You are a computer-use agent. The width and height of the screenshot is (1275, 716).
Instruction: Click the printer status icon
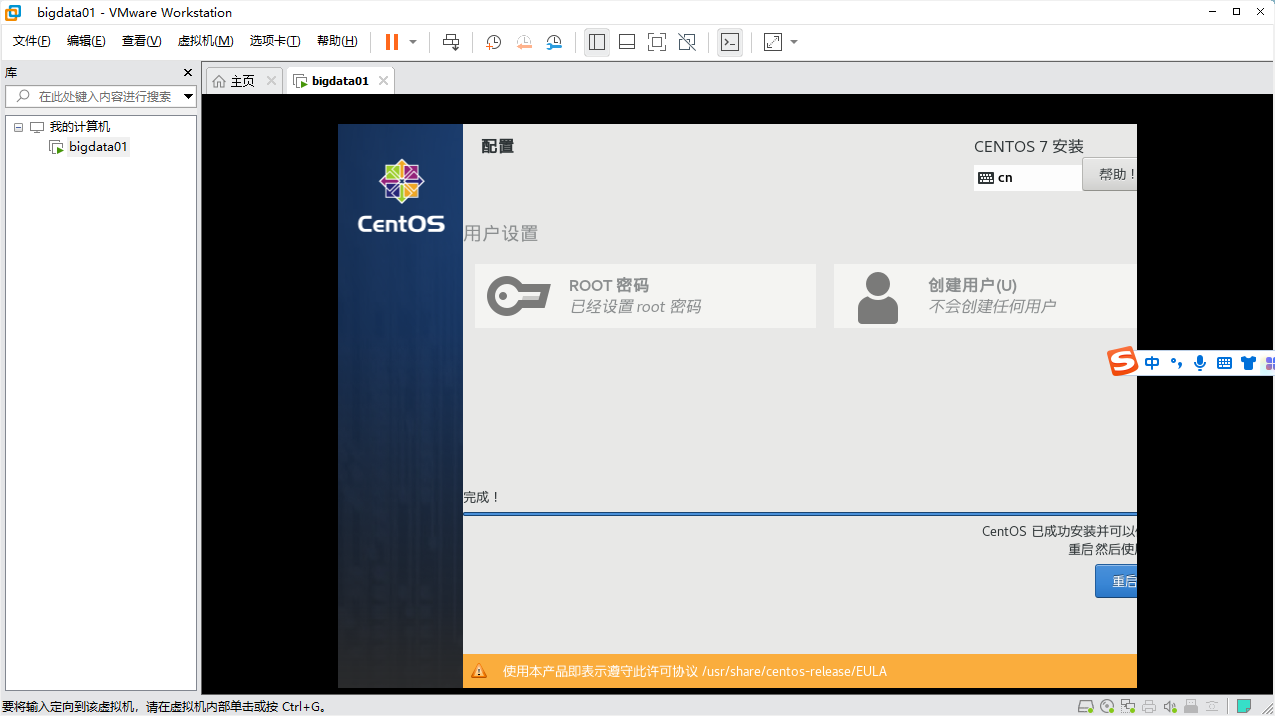[x=1149, y=707]
